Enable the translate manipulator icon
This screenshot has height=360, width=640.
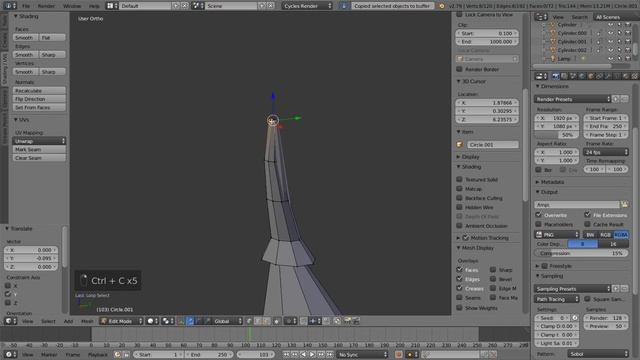click(x=190, y=321)
